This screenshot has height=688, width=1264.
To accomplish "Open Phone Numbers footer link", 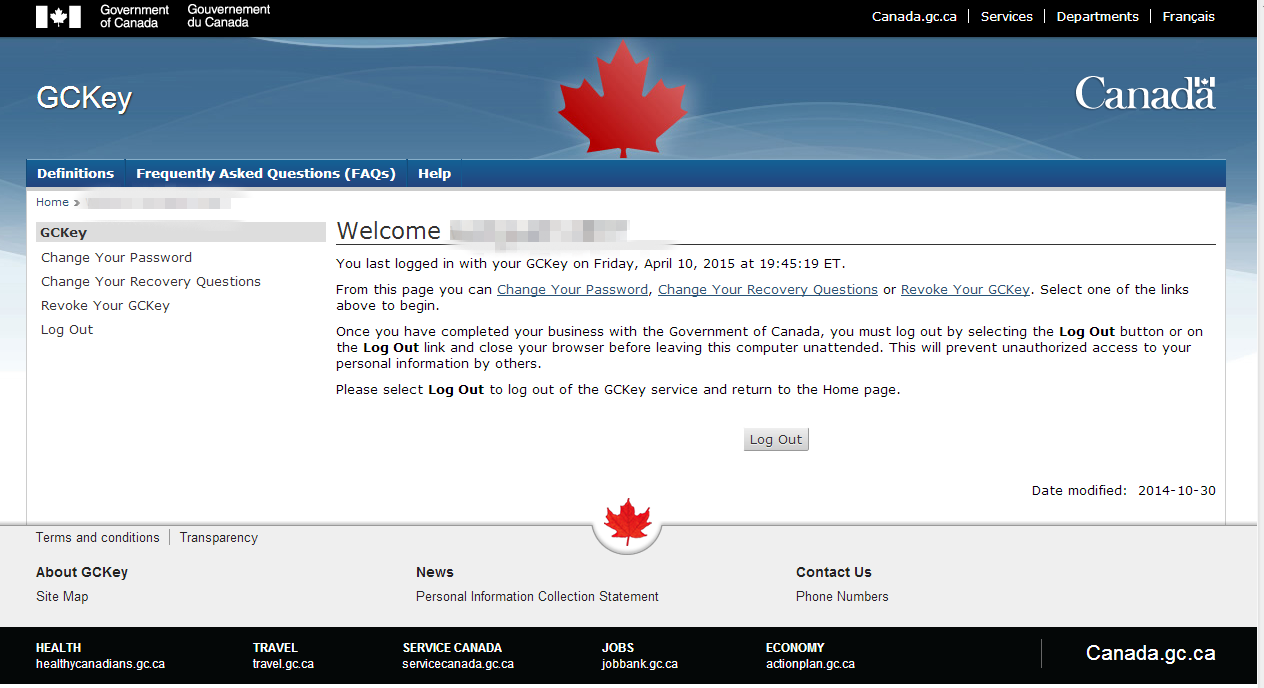I will 842,596.
